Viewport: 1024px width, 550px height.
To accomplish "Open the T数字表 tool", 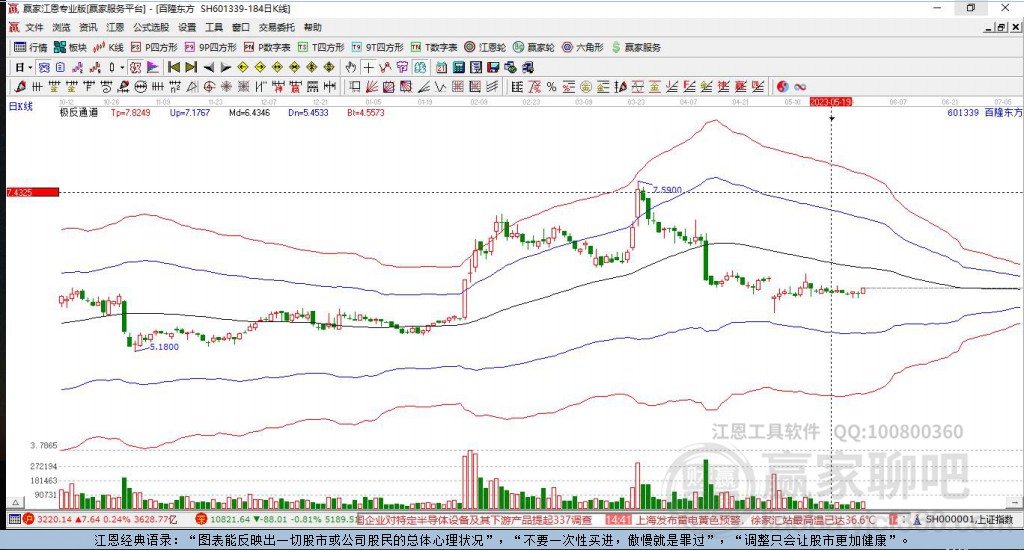I will [434, 47].
